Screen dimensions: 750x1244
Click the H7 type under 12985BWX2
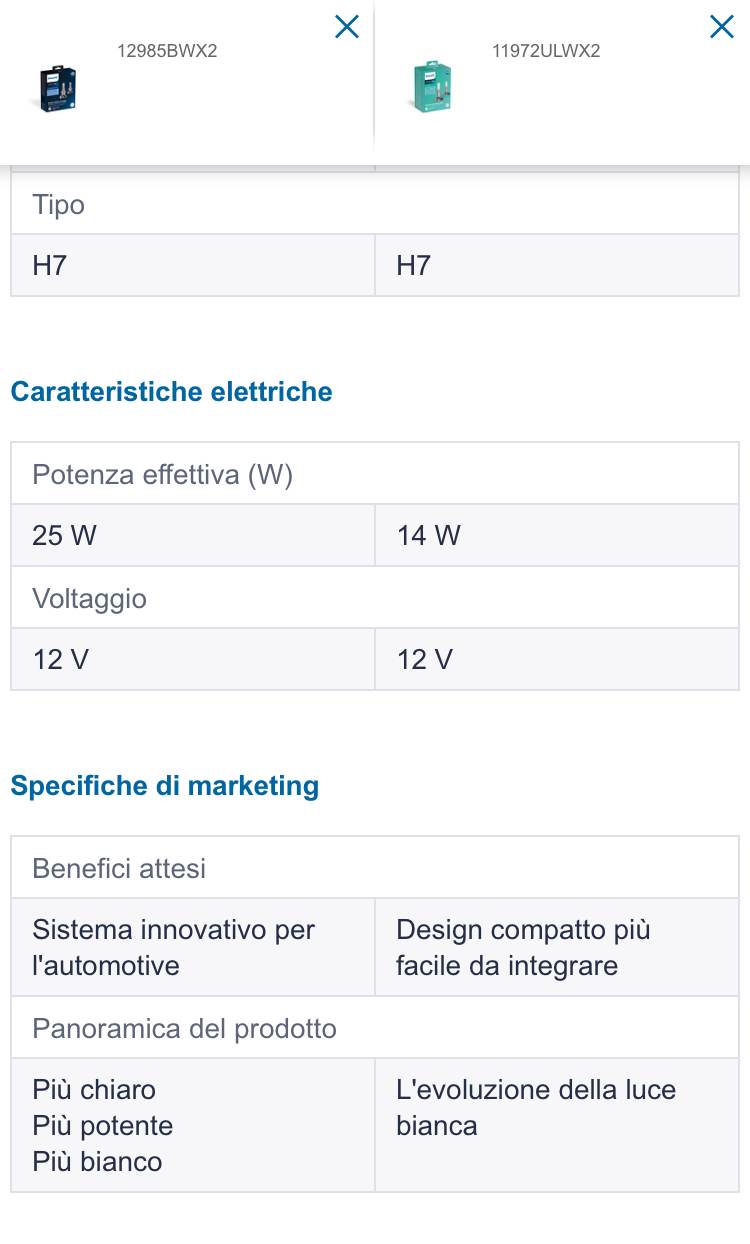click(x=49, y=266)
